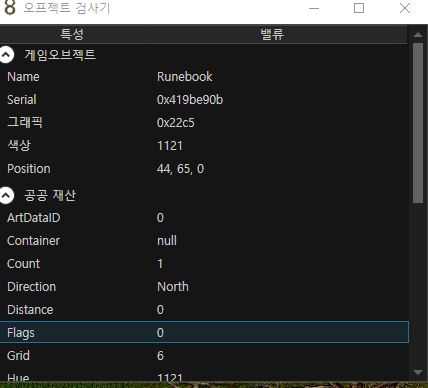The image size is (428, 388).
Task: Select the Distance property label
Action: click(30, 310)
